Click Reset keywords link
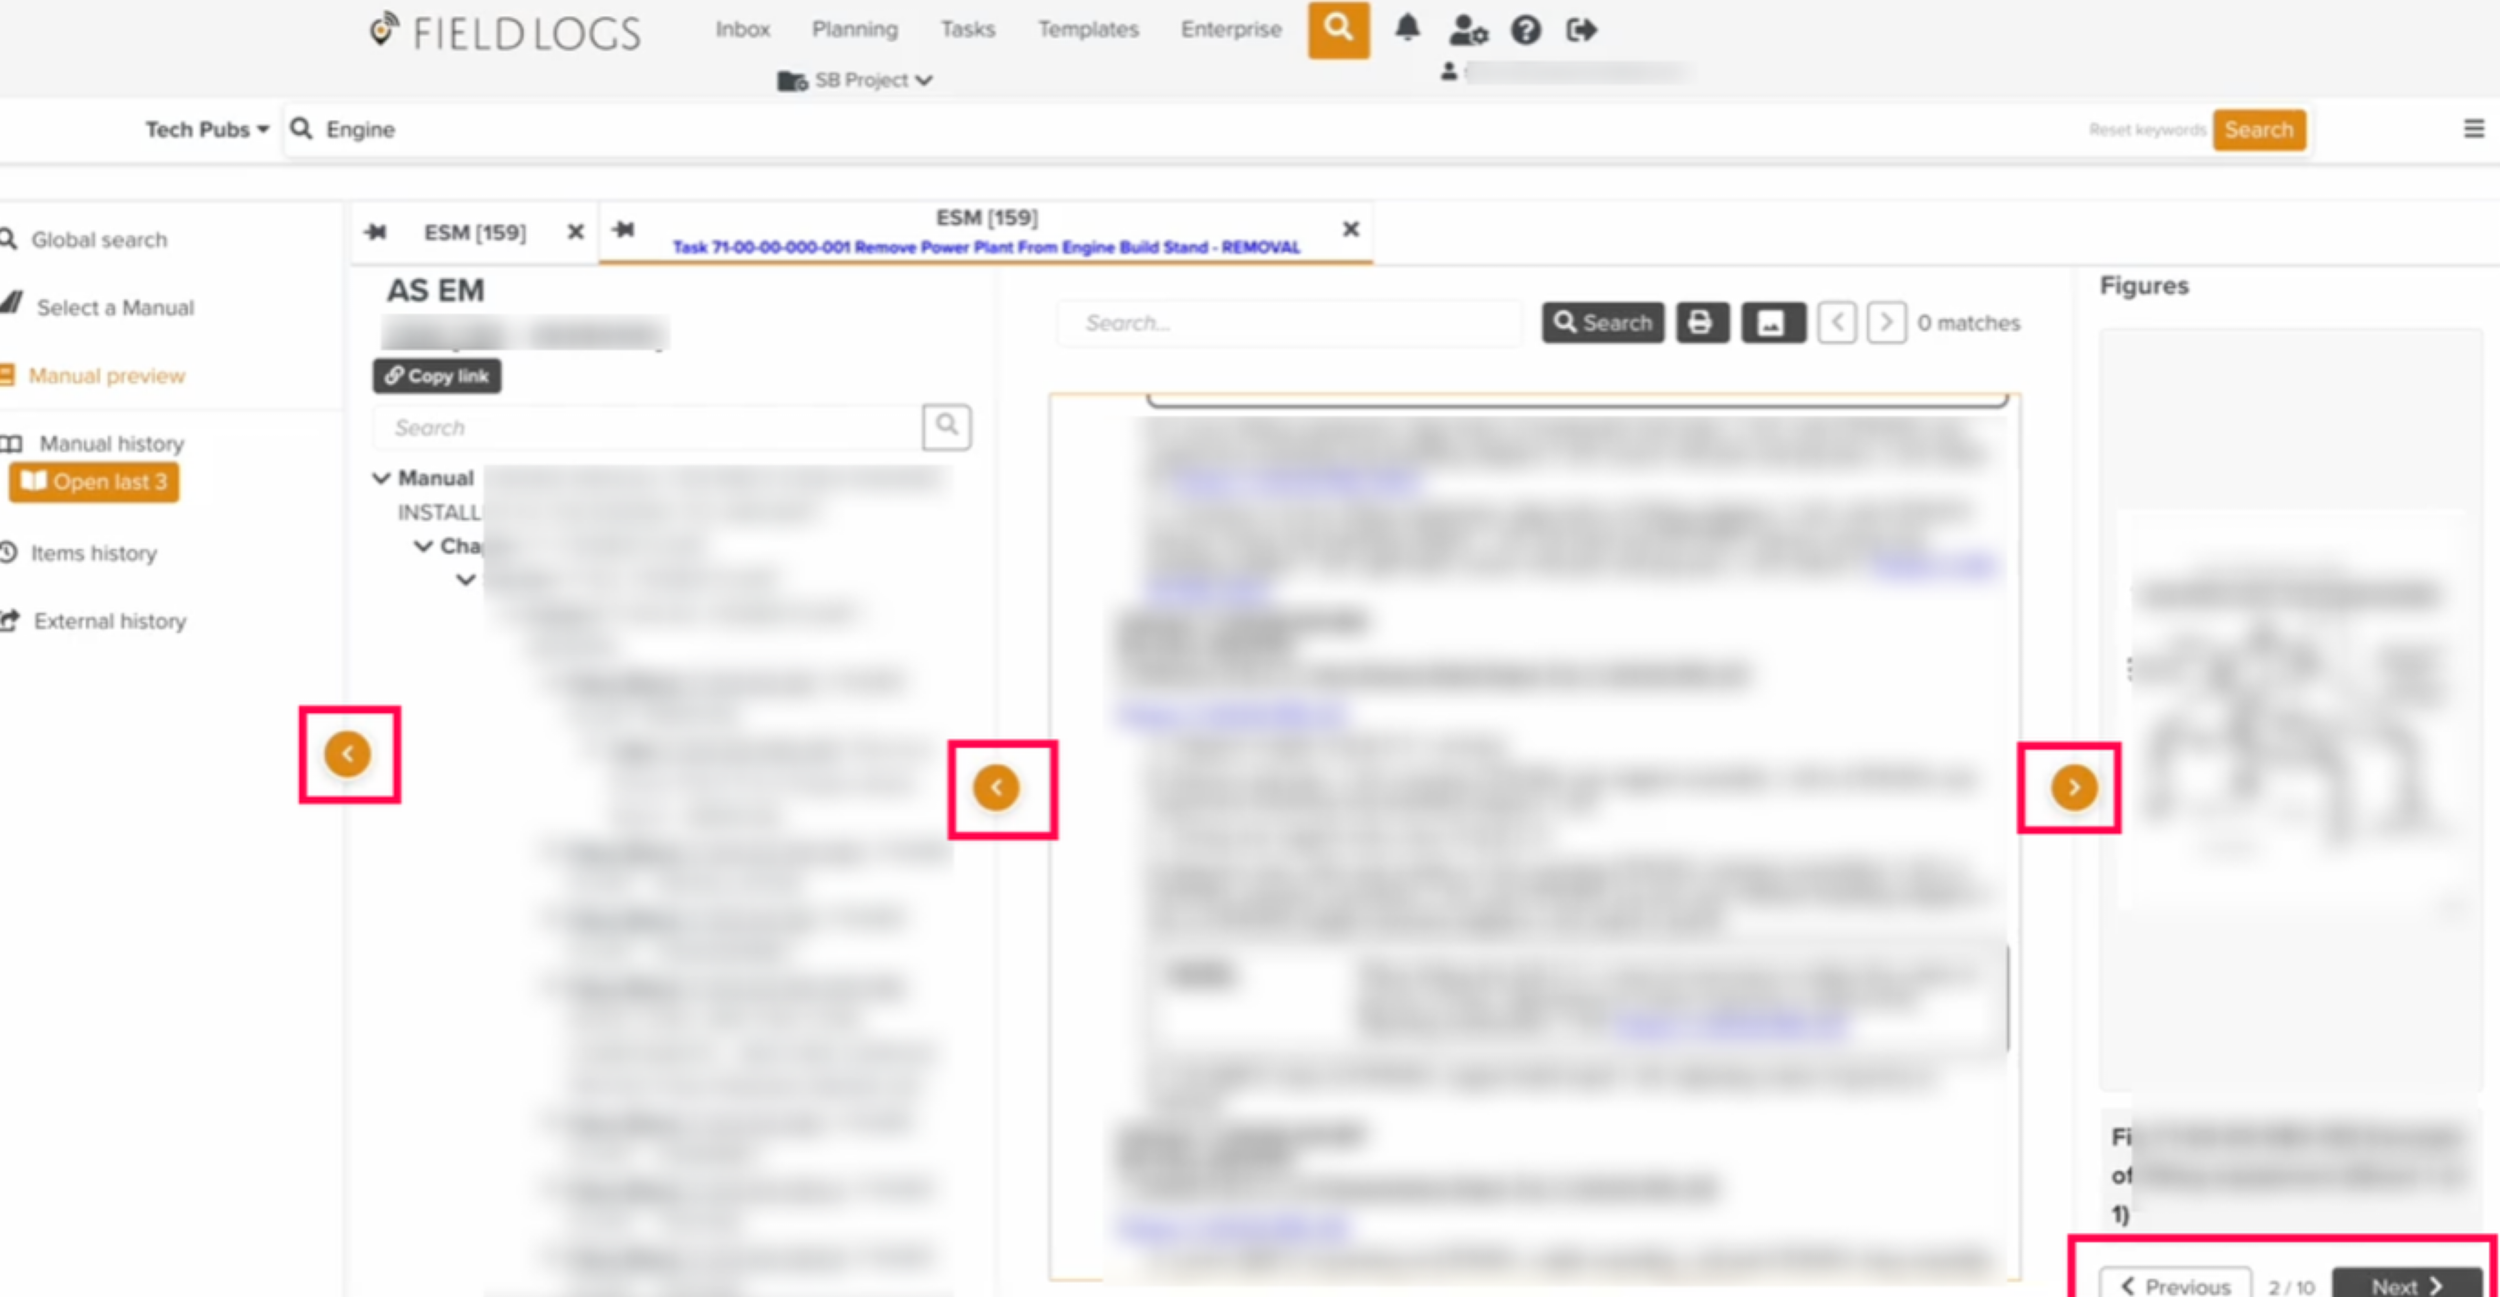The width and height of the screenshot is (2500, 1297). [2147, 129]
